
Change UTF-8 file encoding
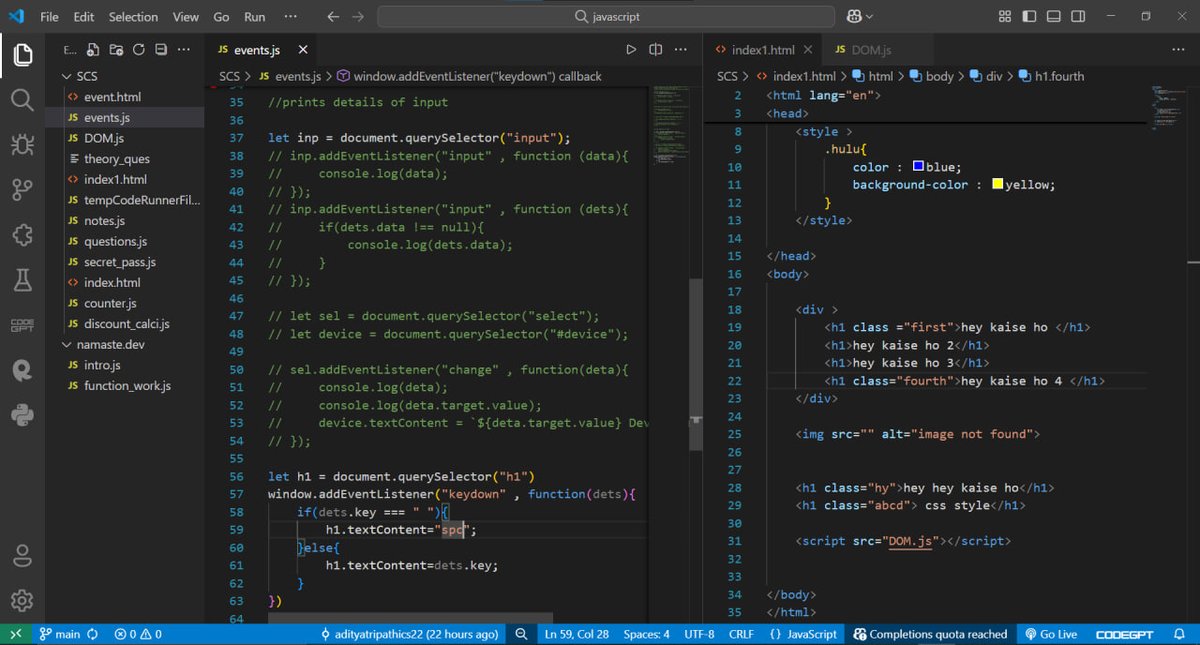(699, 634)
